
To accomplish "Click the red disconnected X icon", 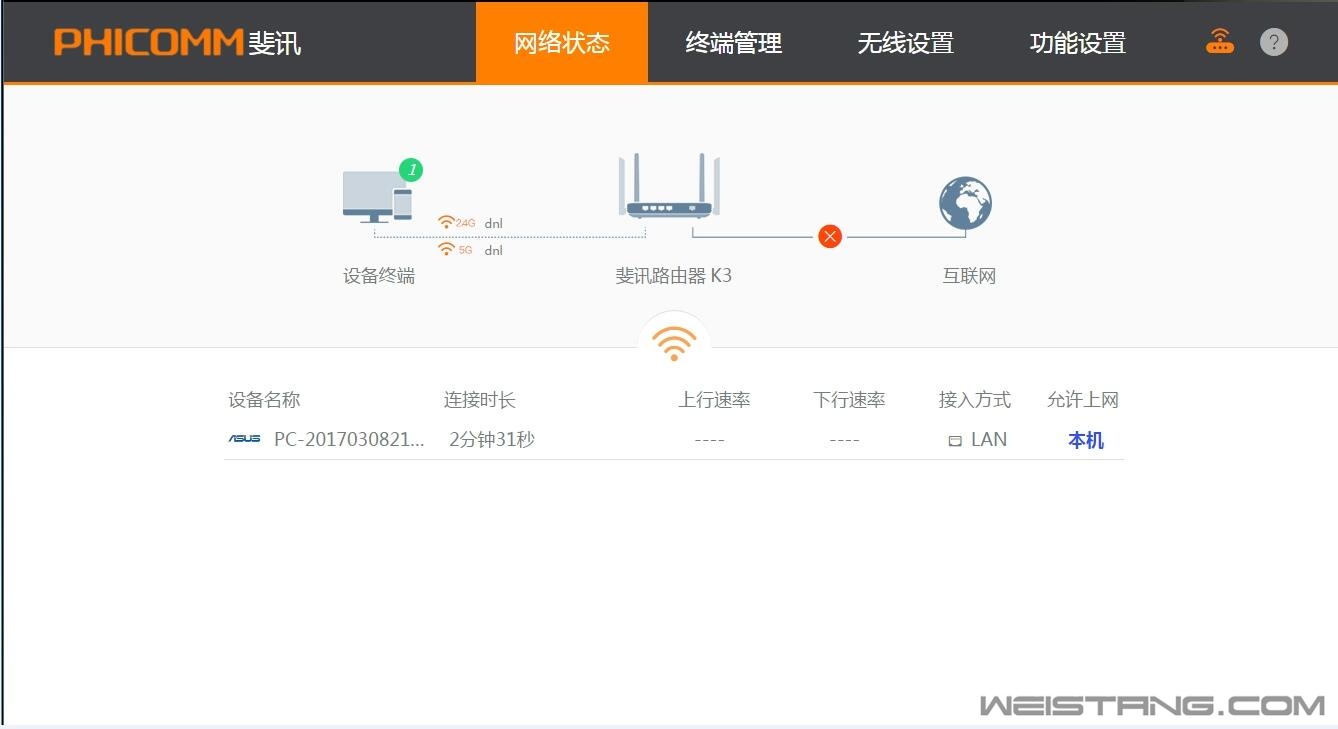I will 830,237.
